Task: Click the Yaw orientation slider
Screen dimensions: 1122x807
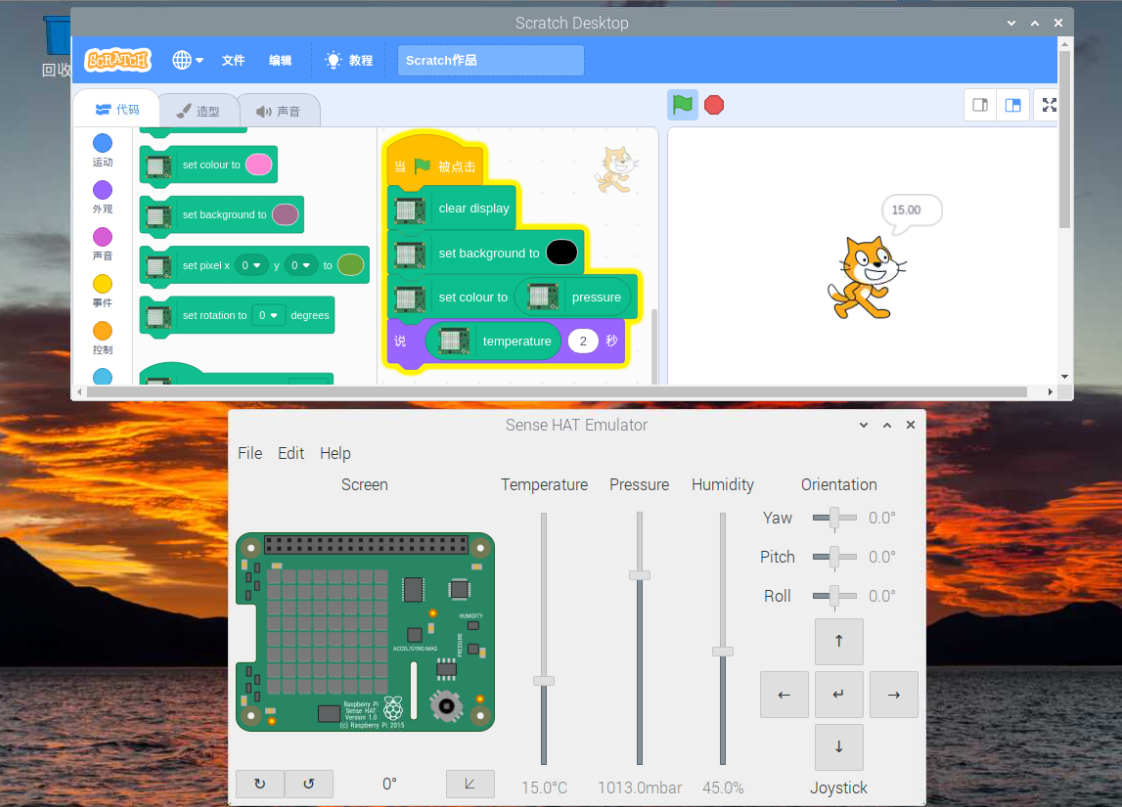Action: tap(834, 518)
